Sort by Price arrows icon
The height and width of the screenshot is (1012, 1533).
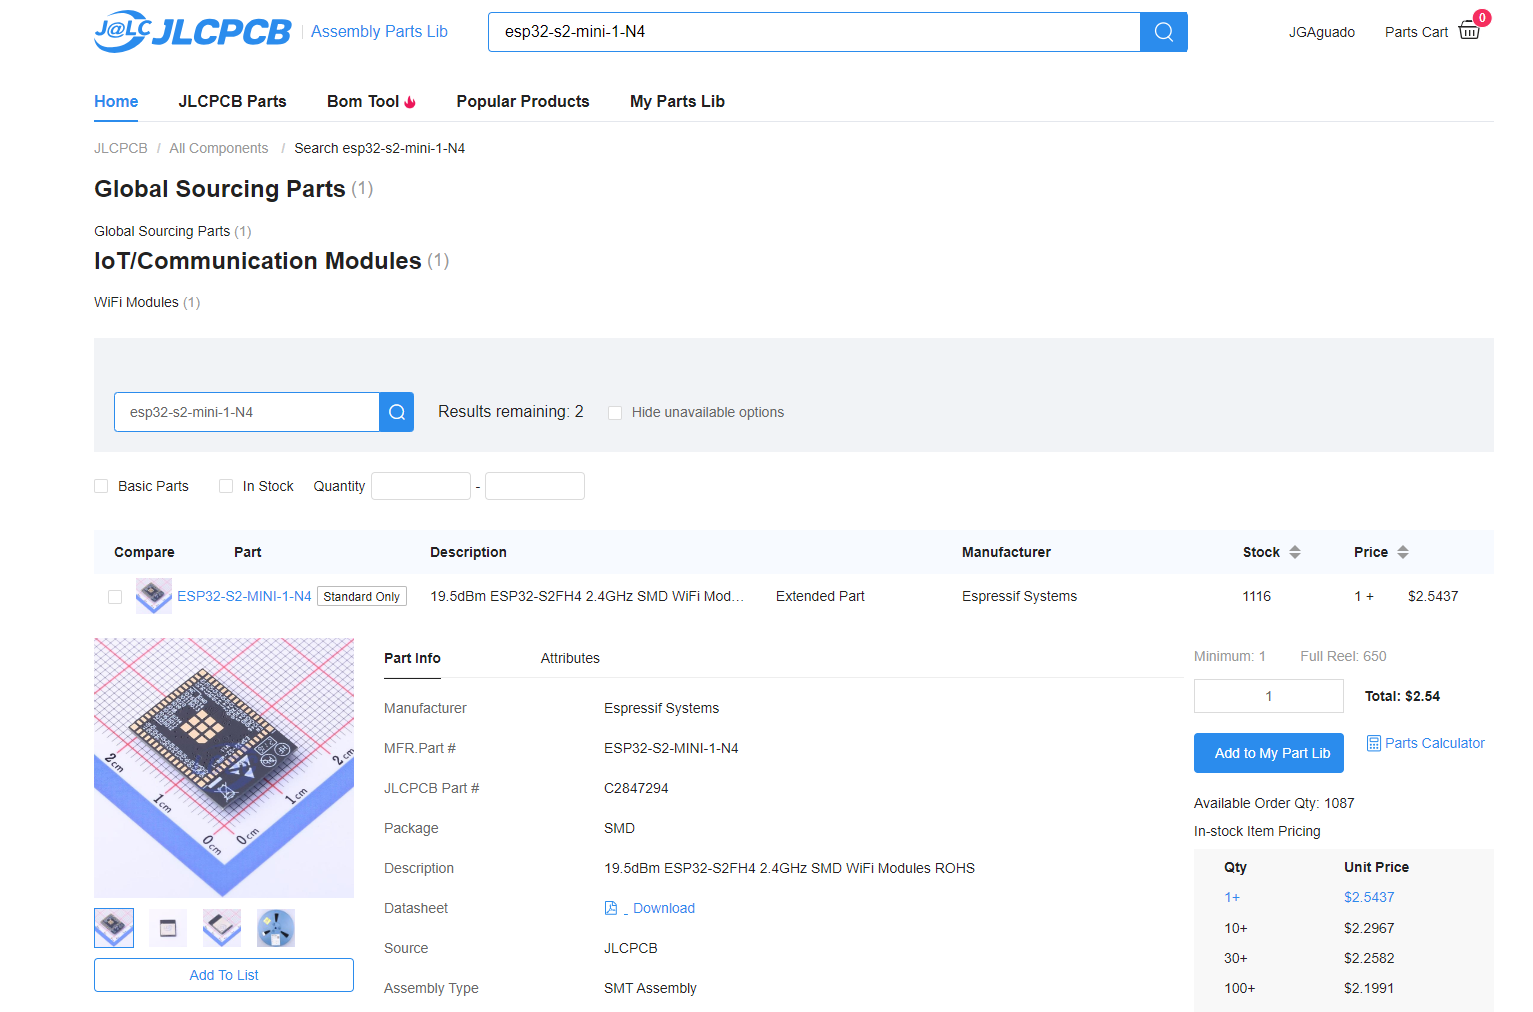click(1403, 552)
